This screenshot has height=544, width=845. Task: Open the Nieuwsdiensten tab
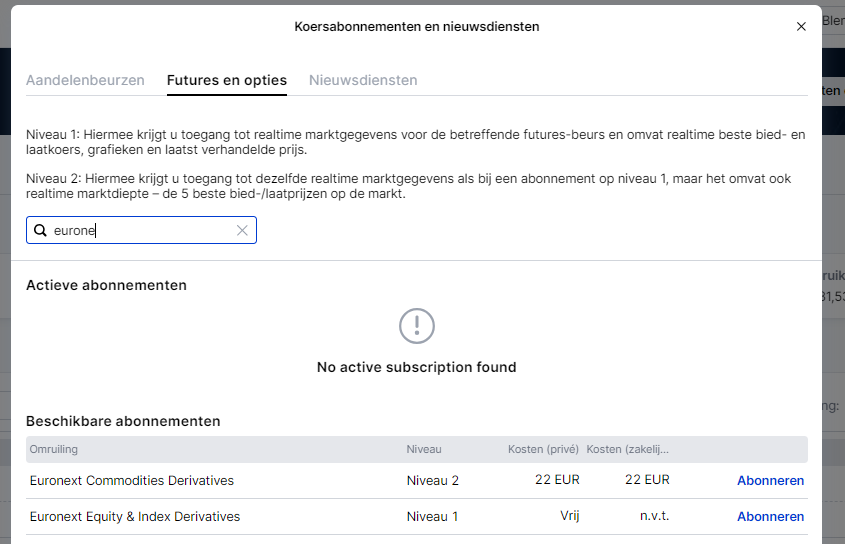[x=363, y=80]
